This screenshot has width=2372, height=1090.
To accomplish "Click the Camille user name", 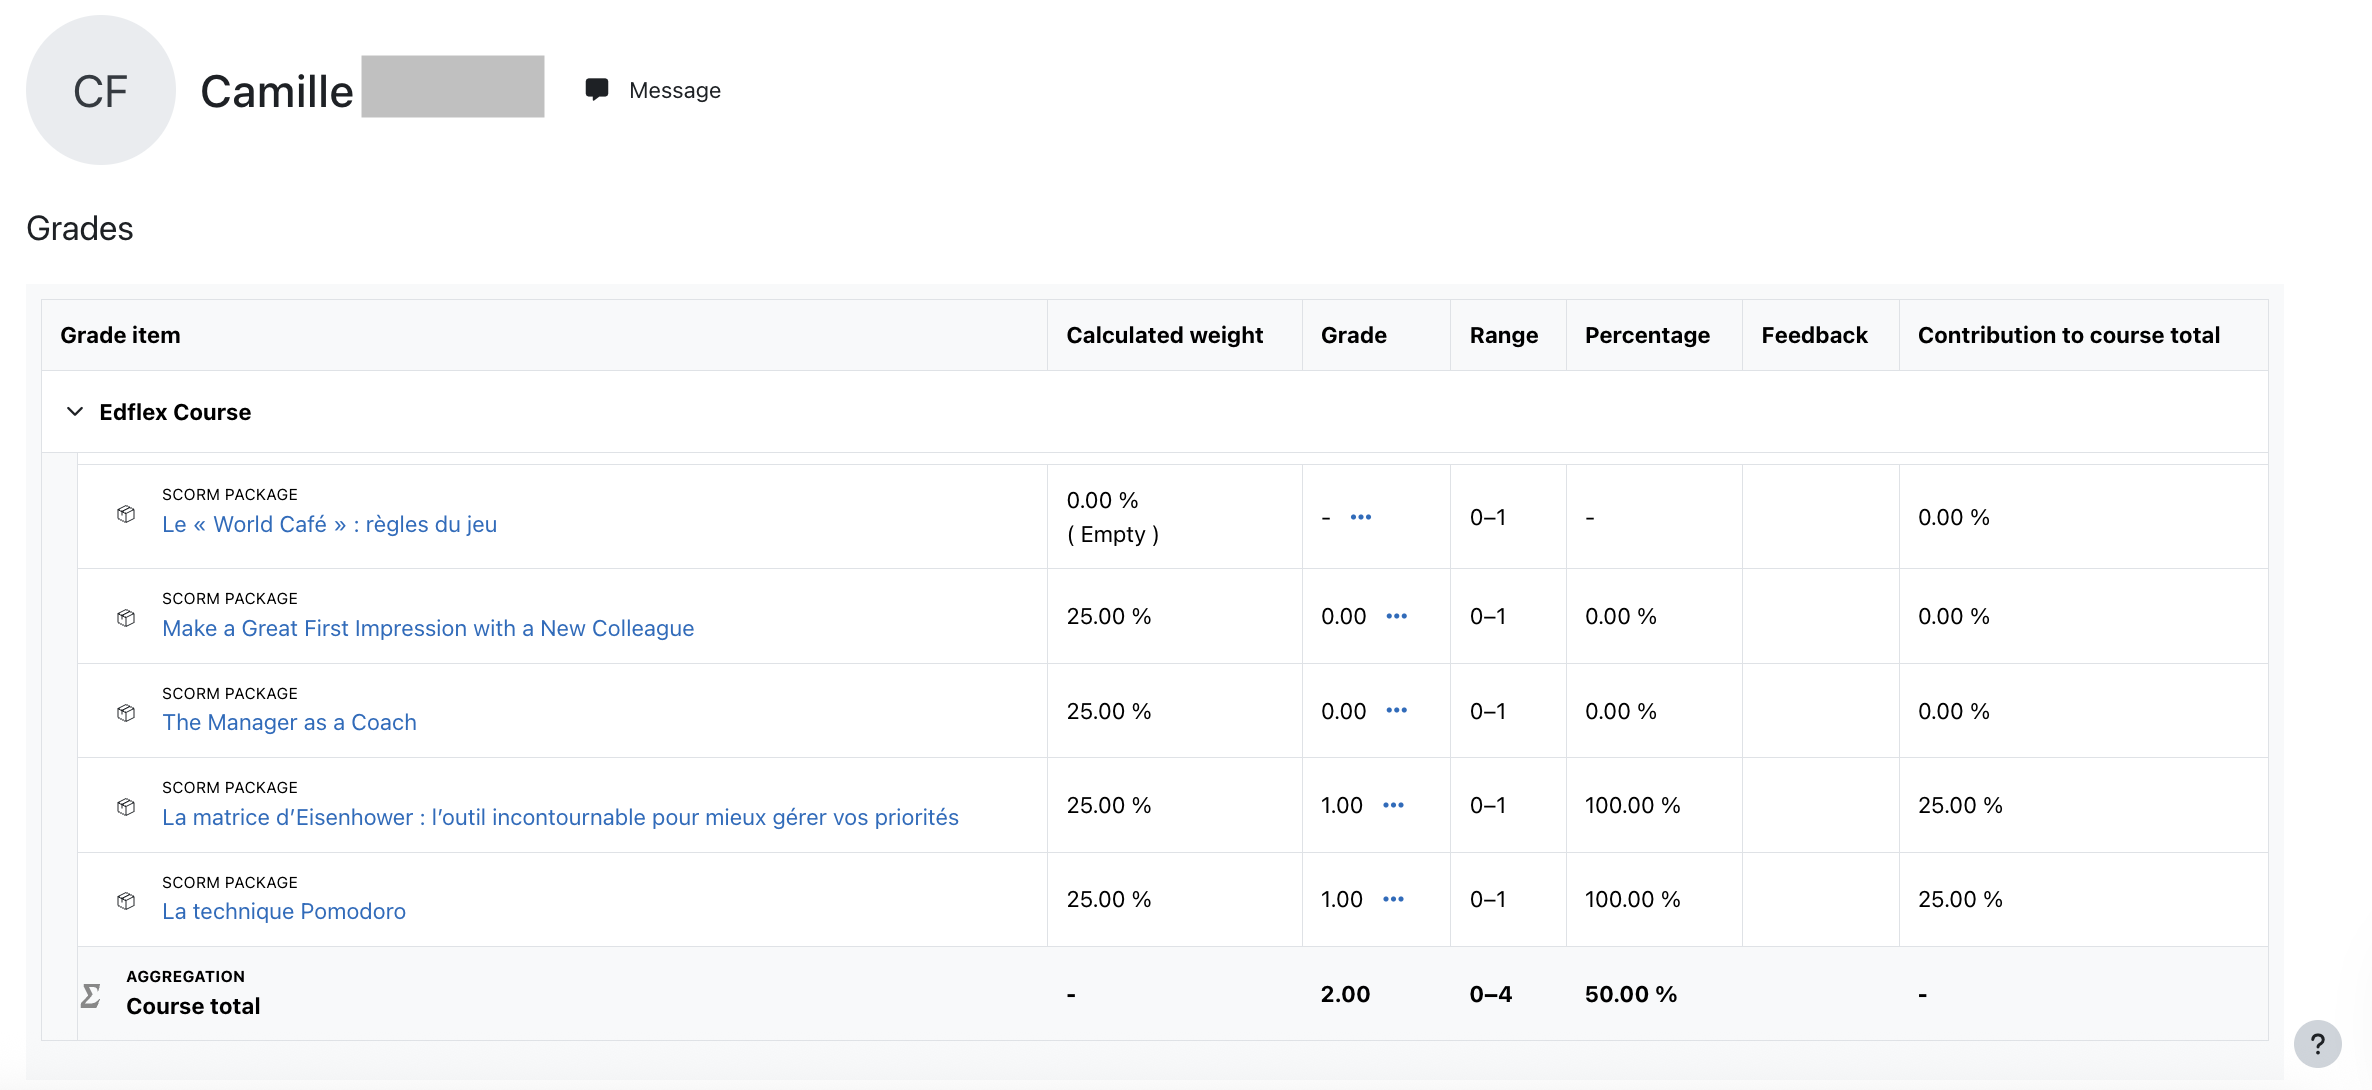I will tap(277, 91).
